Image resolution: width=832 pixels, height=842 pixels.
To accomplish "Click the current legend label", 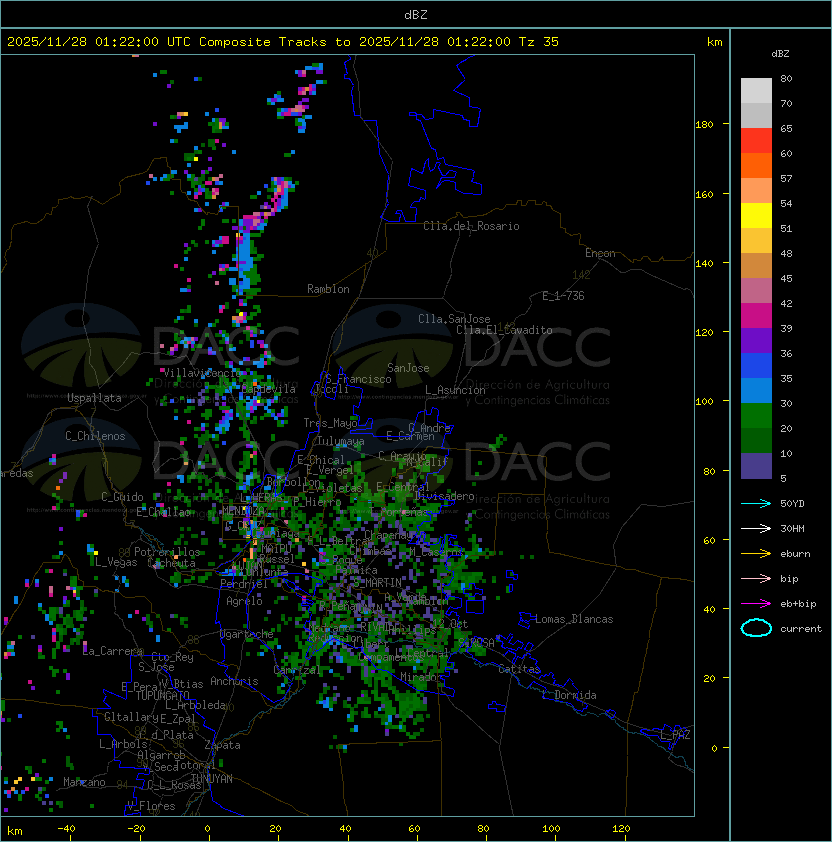I will coord(801,628).
